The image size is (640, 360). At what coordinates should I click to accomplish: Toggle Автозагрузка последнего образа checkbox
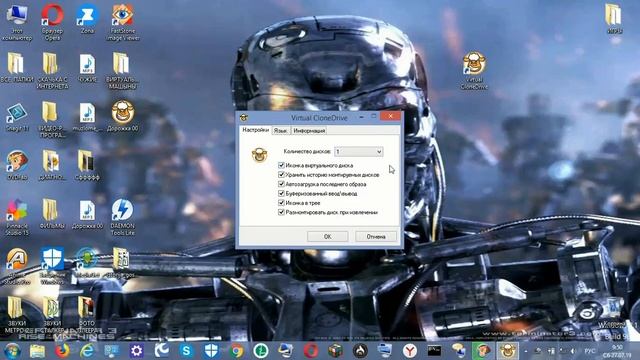pyautogui.click(x=281, y=184)
